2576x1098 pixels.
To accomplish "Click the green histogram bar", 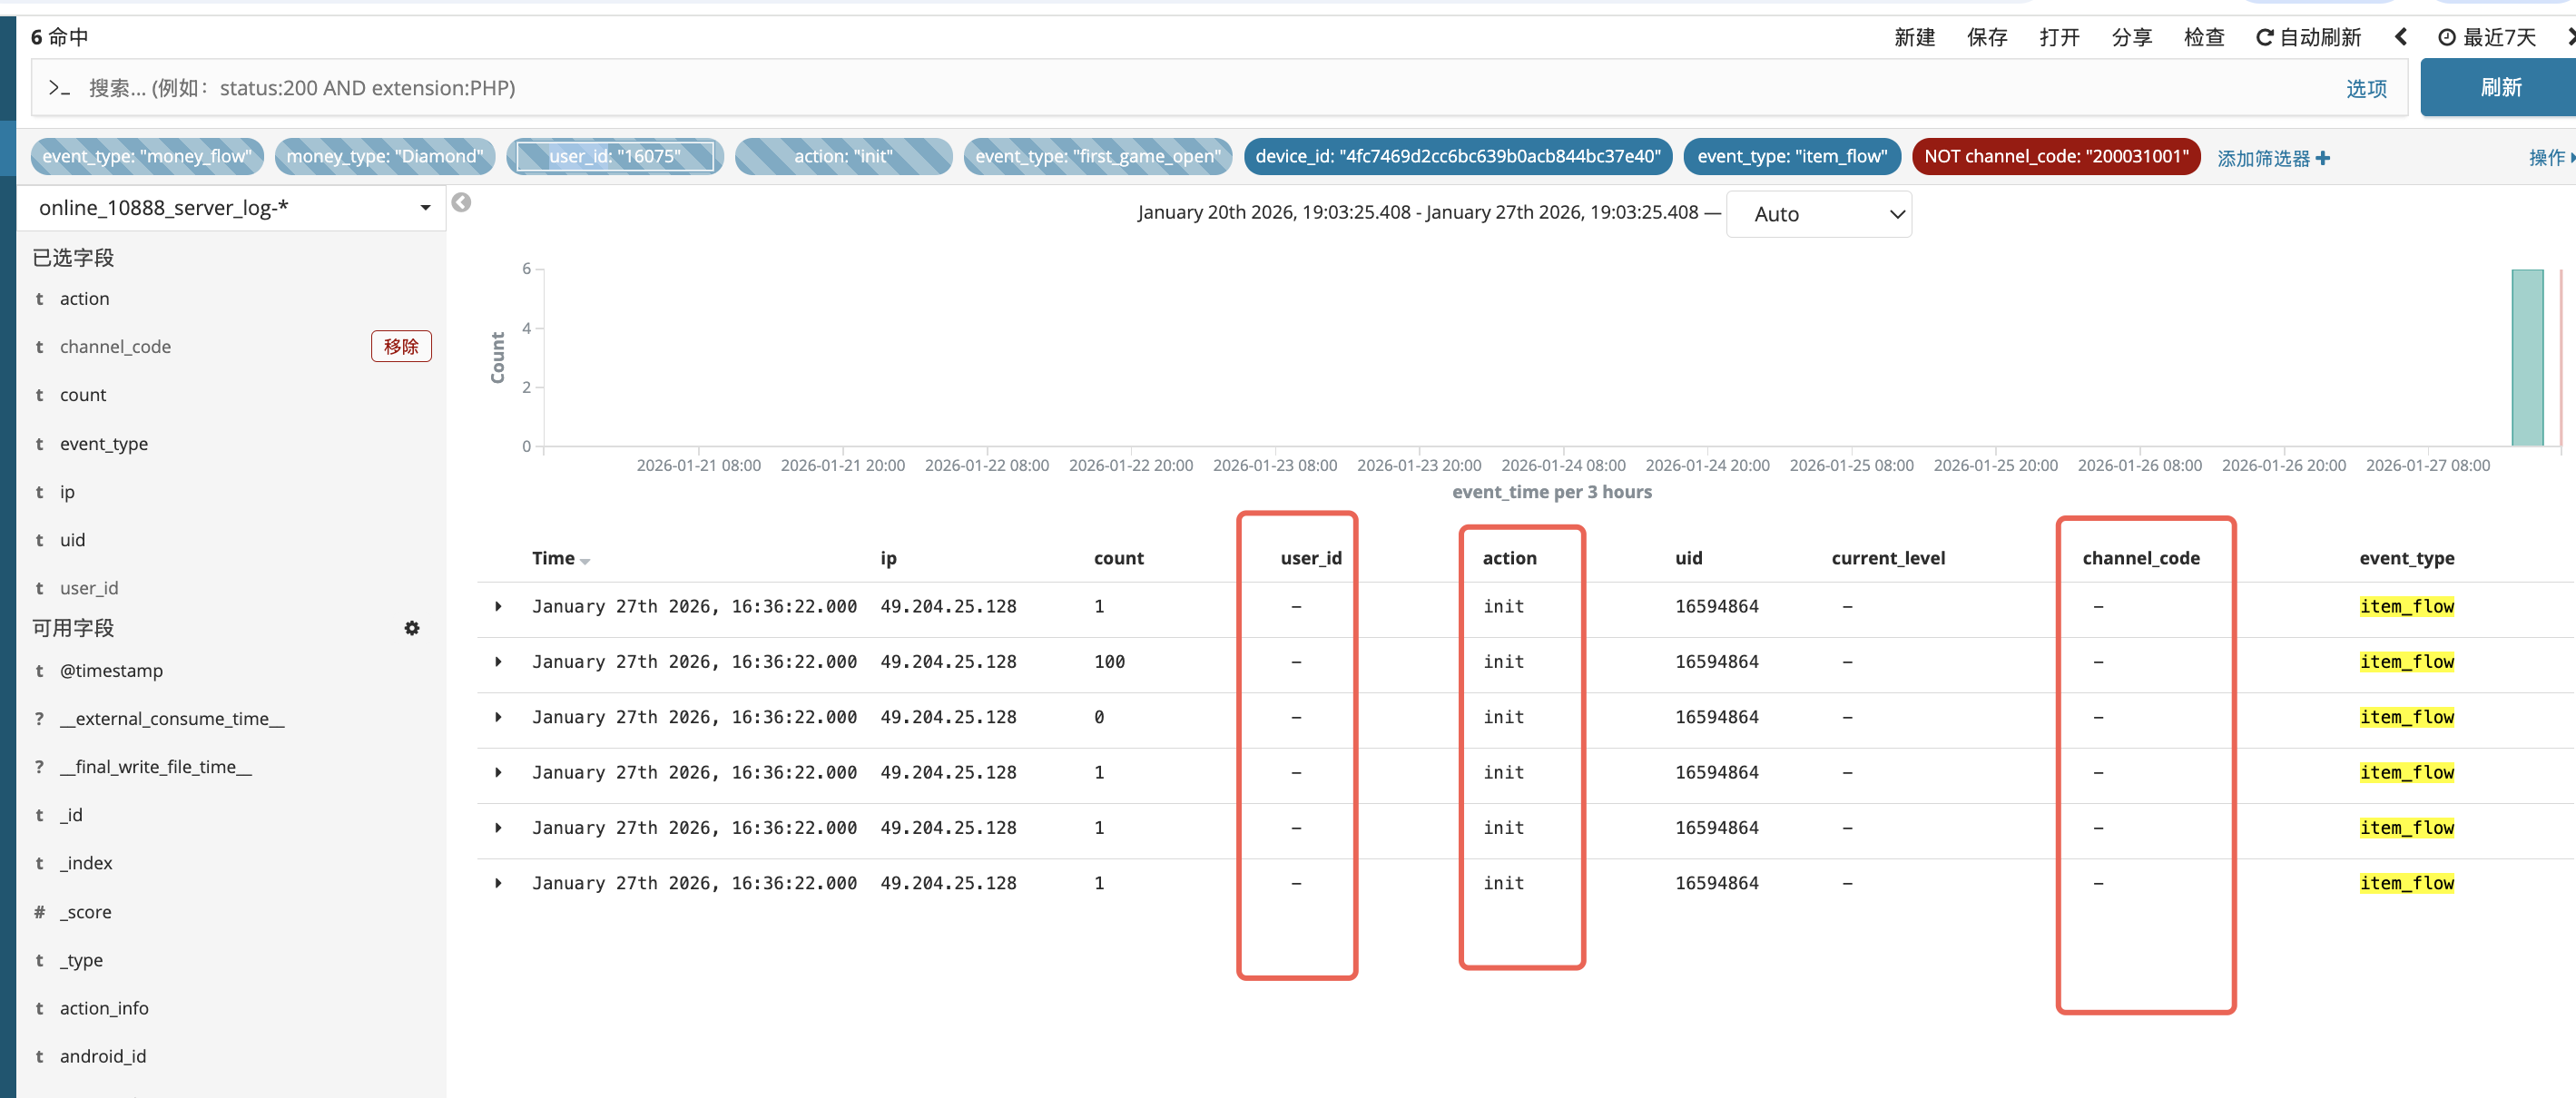I will pos(2527,357).
